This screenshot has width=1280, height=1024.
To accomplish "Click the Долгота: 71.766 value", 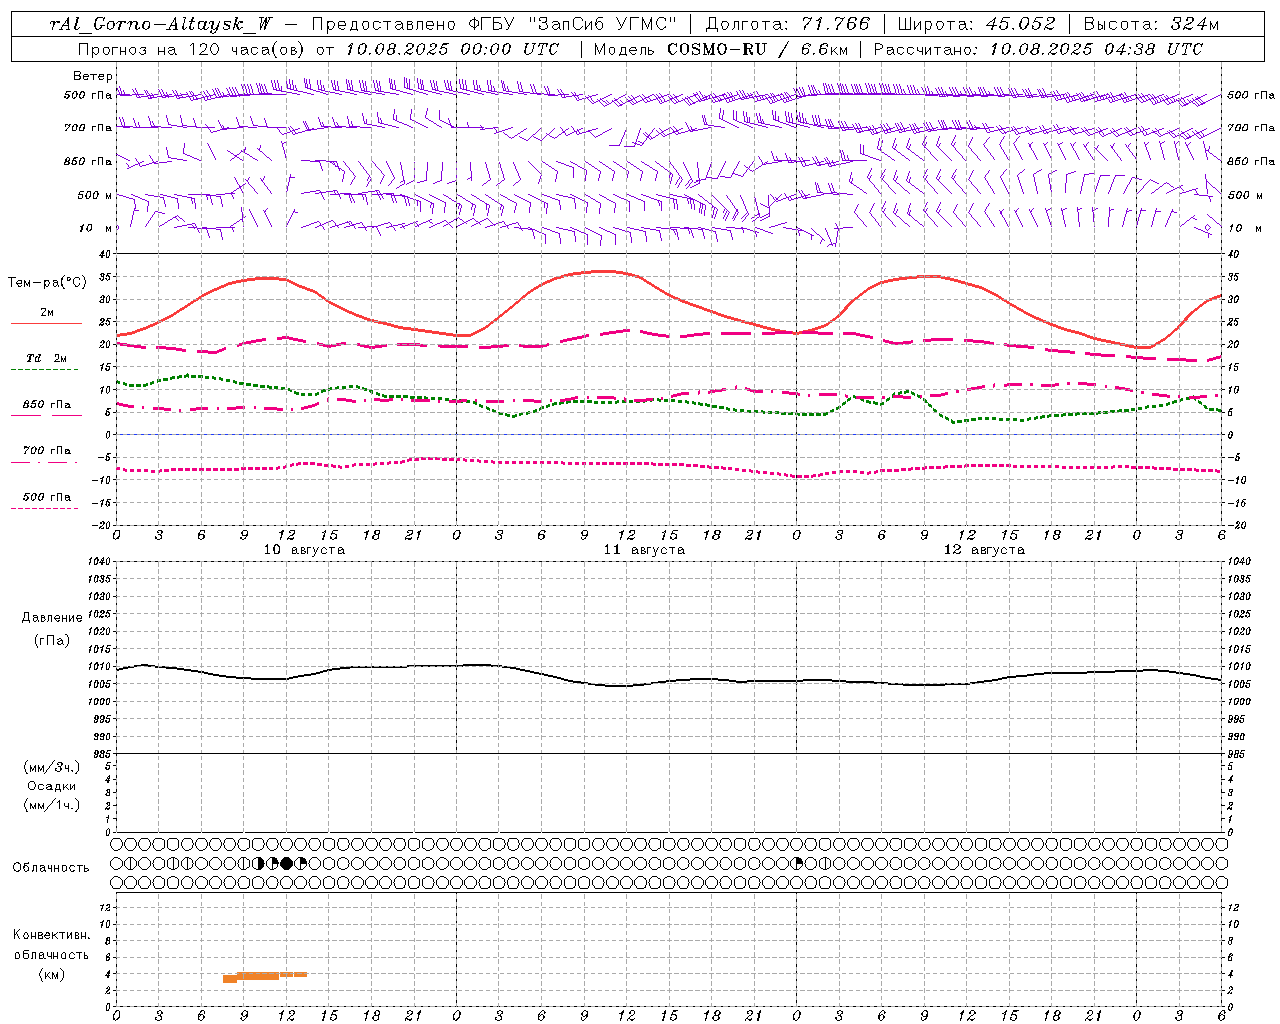I will coord(788,24).
